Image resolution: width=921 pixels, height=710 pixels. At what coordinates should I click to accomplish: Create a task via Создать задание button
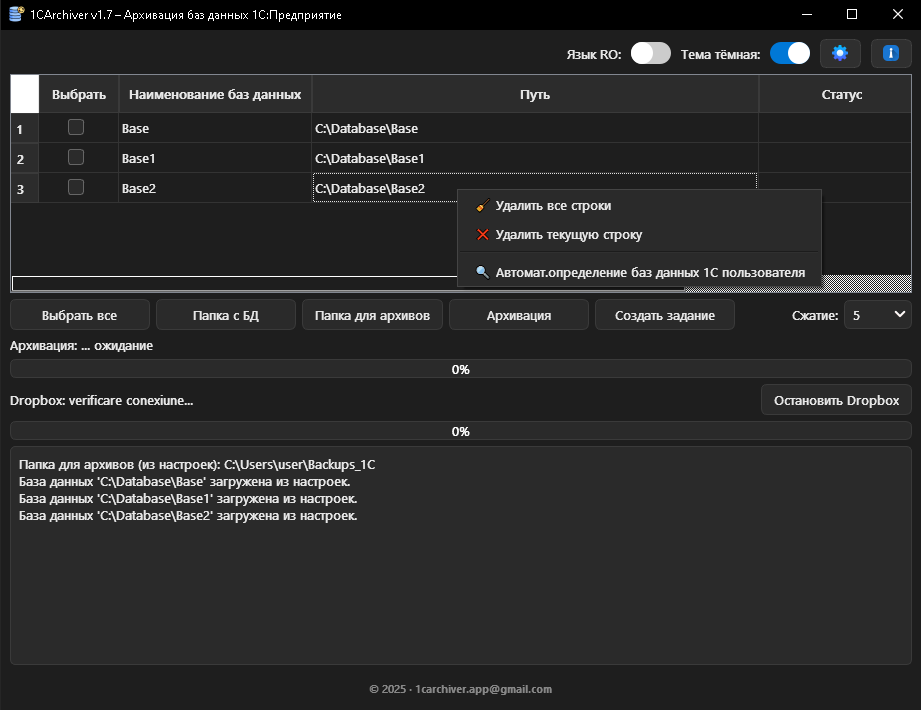click(664, 314)
